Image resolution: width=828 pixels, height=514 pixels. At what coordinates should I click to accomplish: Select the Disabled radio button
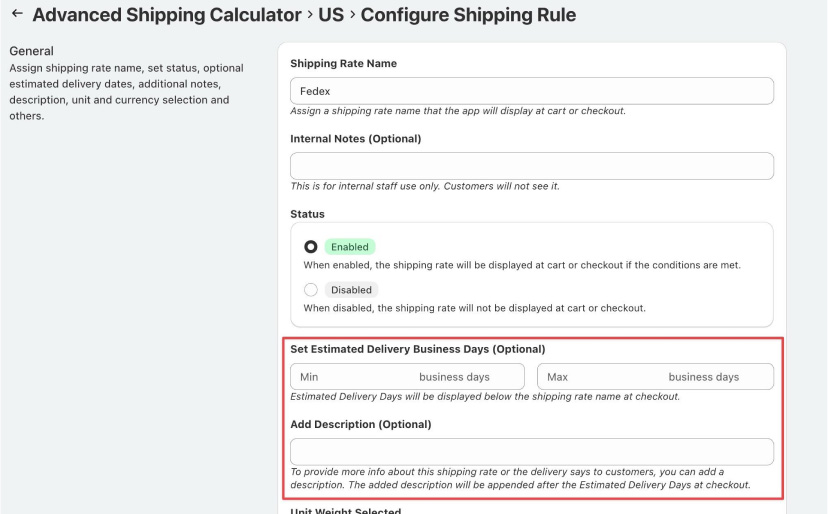click(x=310, y=289)
